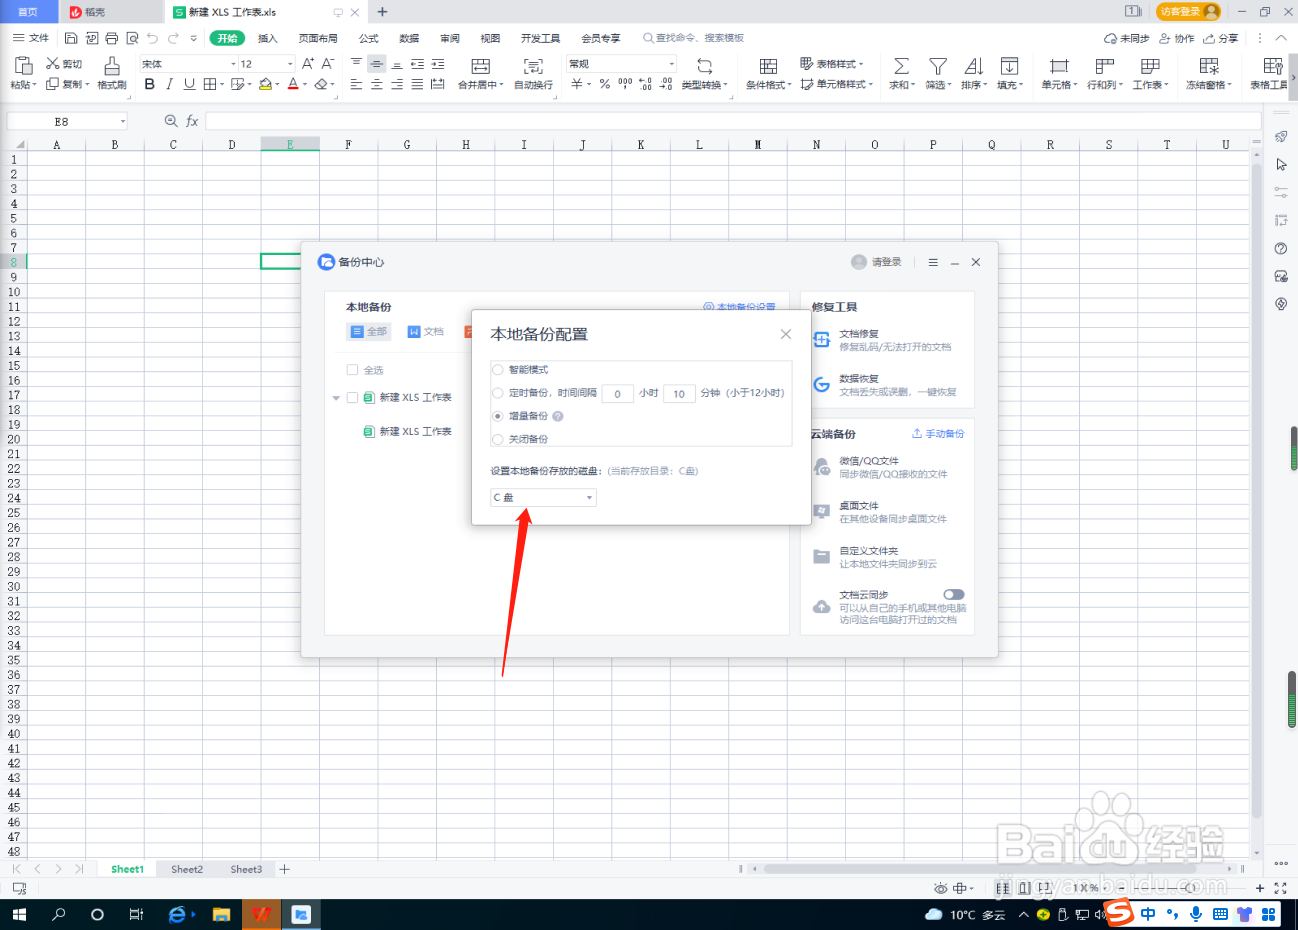Click the fill color bucket icon
This screenshot has width=1298, height=930.
(265, 84)
